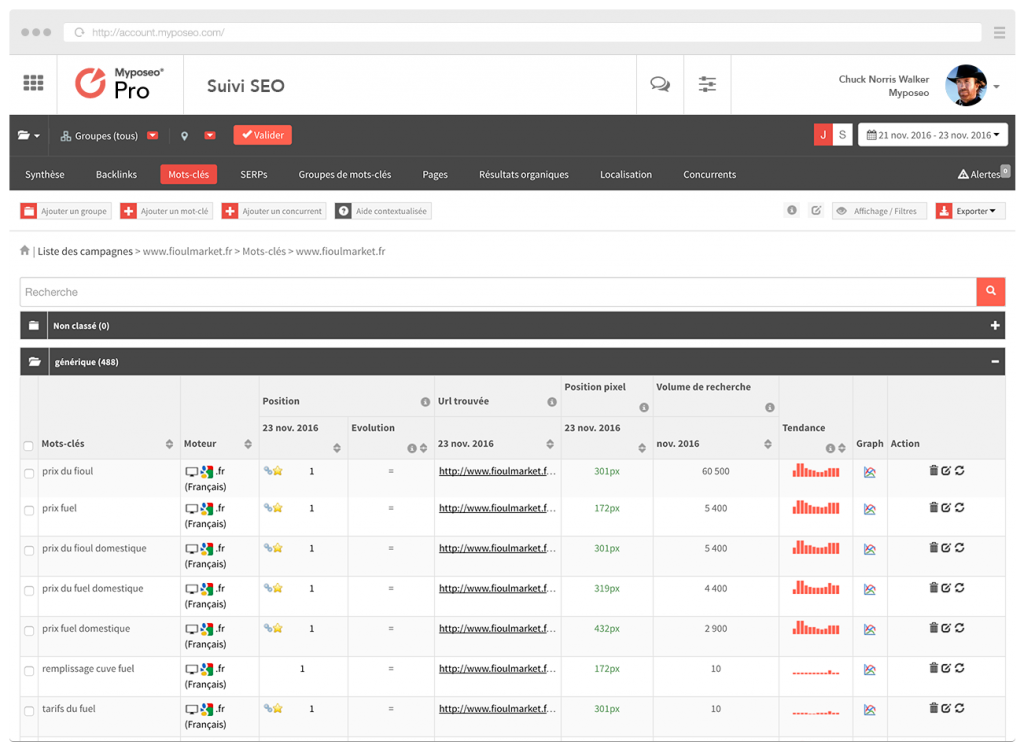Viewport: 1024px width, 749px height.
Task: Open the date range picker dropdown
Action: [933, 135]
